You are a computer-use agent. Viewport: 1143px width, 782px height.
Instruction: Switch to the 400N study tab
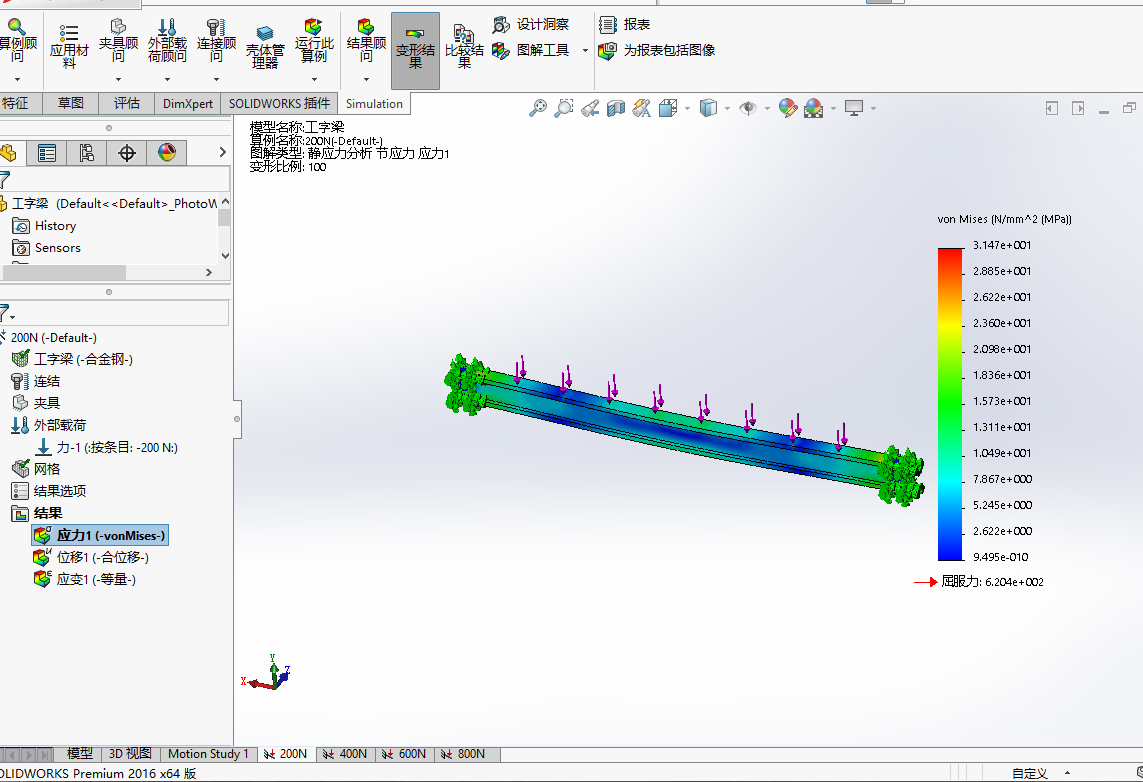pos(346,754)
